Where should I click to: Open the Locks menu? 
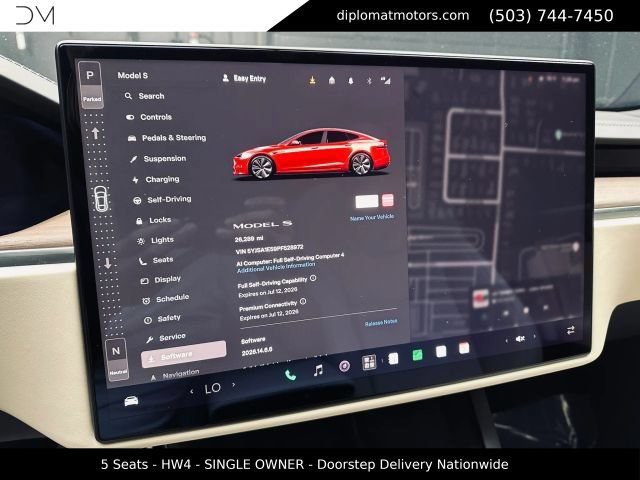coord(153,220)
